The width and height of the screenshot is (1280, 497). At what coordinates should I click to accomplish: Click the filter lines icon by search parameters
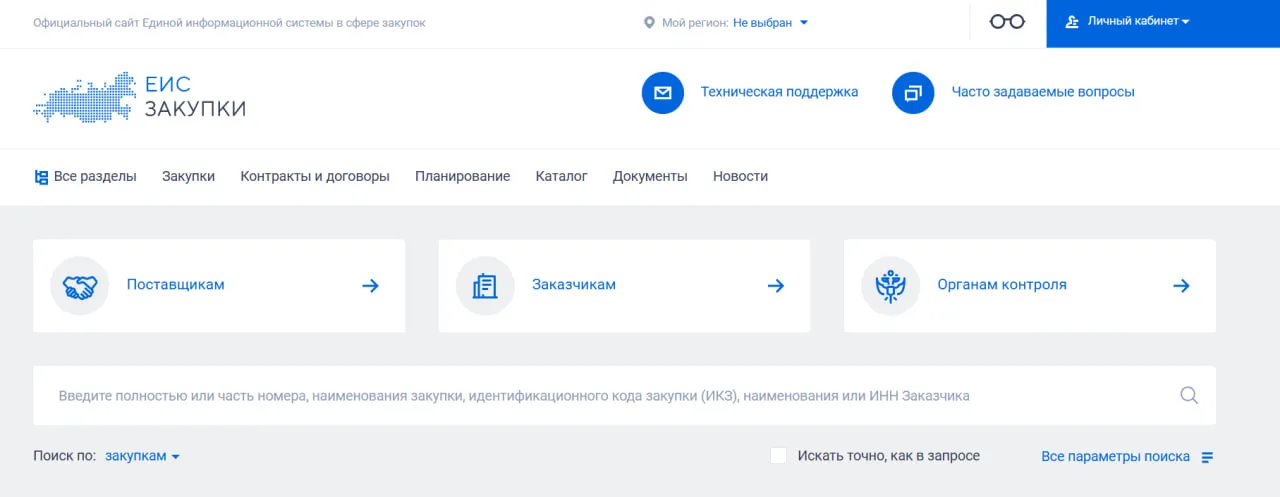coord(1207,457)
